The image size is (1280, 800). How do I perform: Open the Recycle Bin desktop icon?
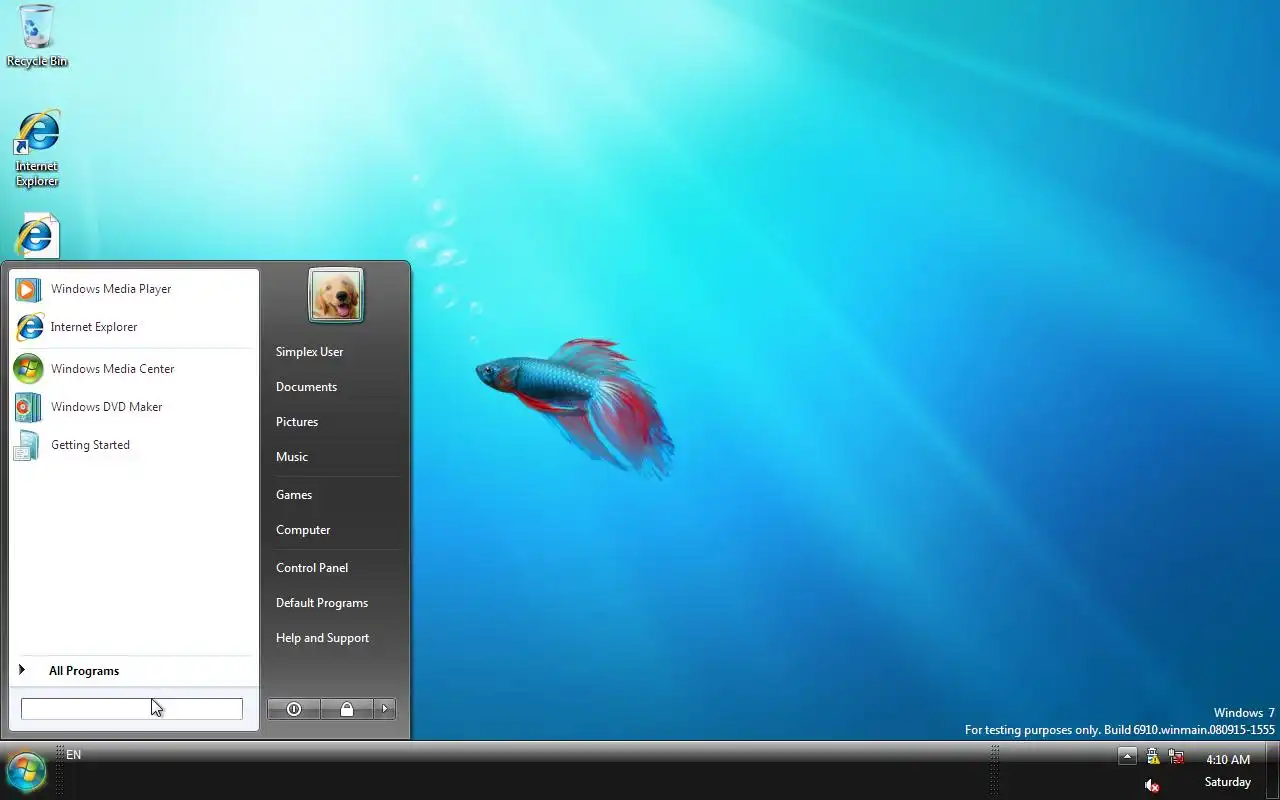tap(37, 35)
